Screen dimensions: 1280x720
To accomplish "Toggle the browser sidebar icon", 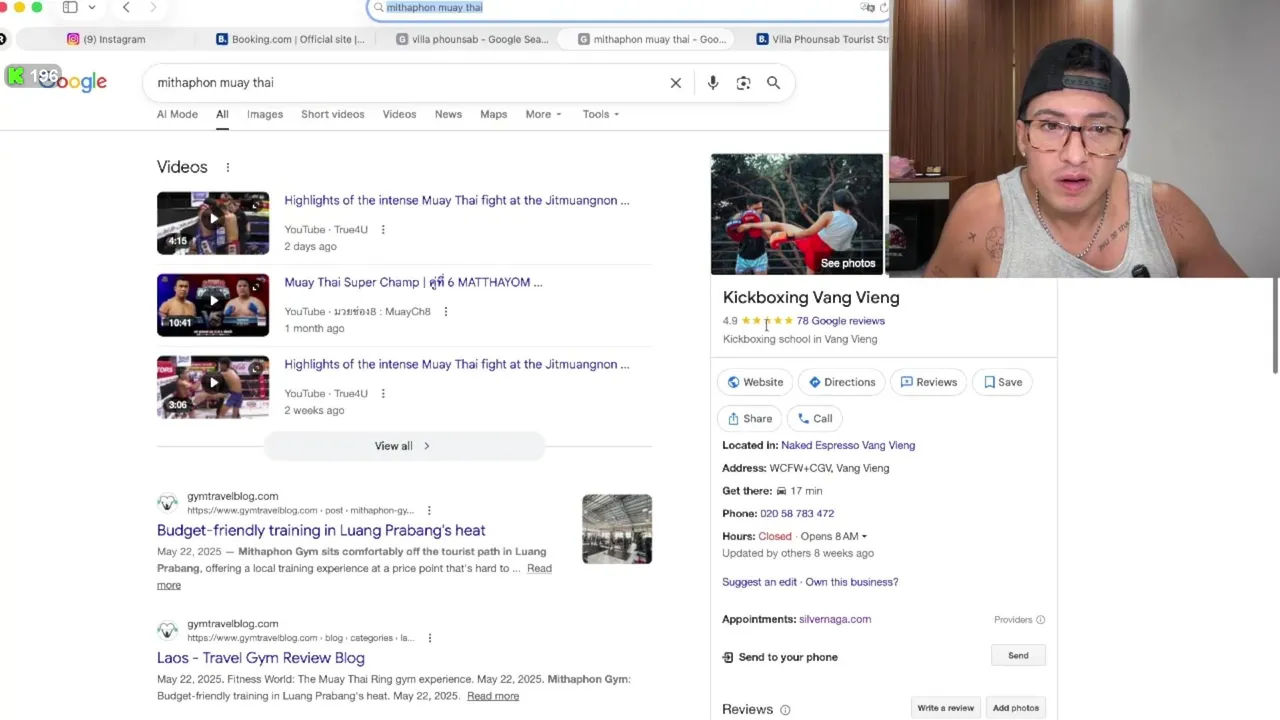I will click(x=70, y=7).
